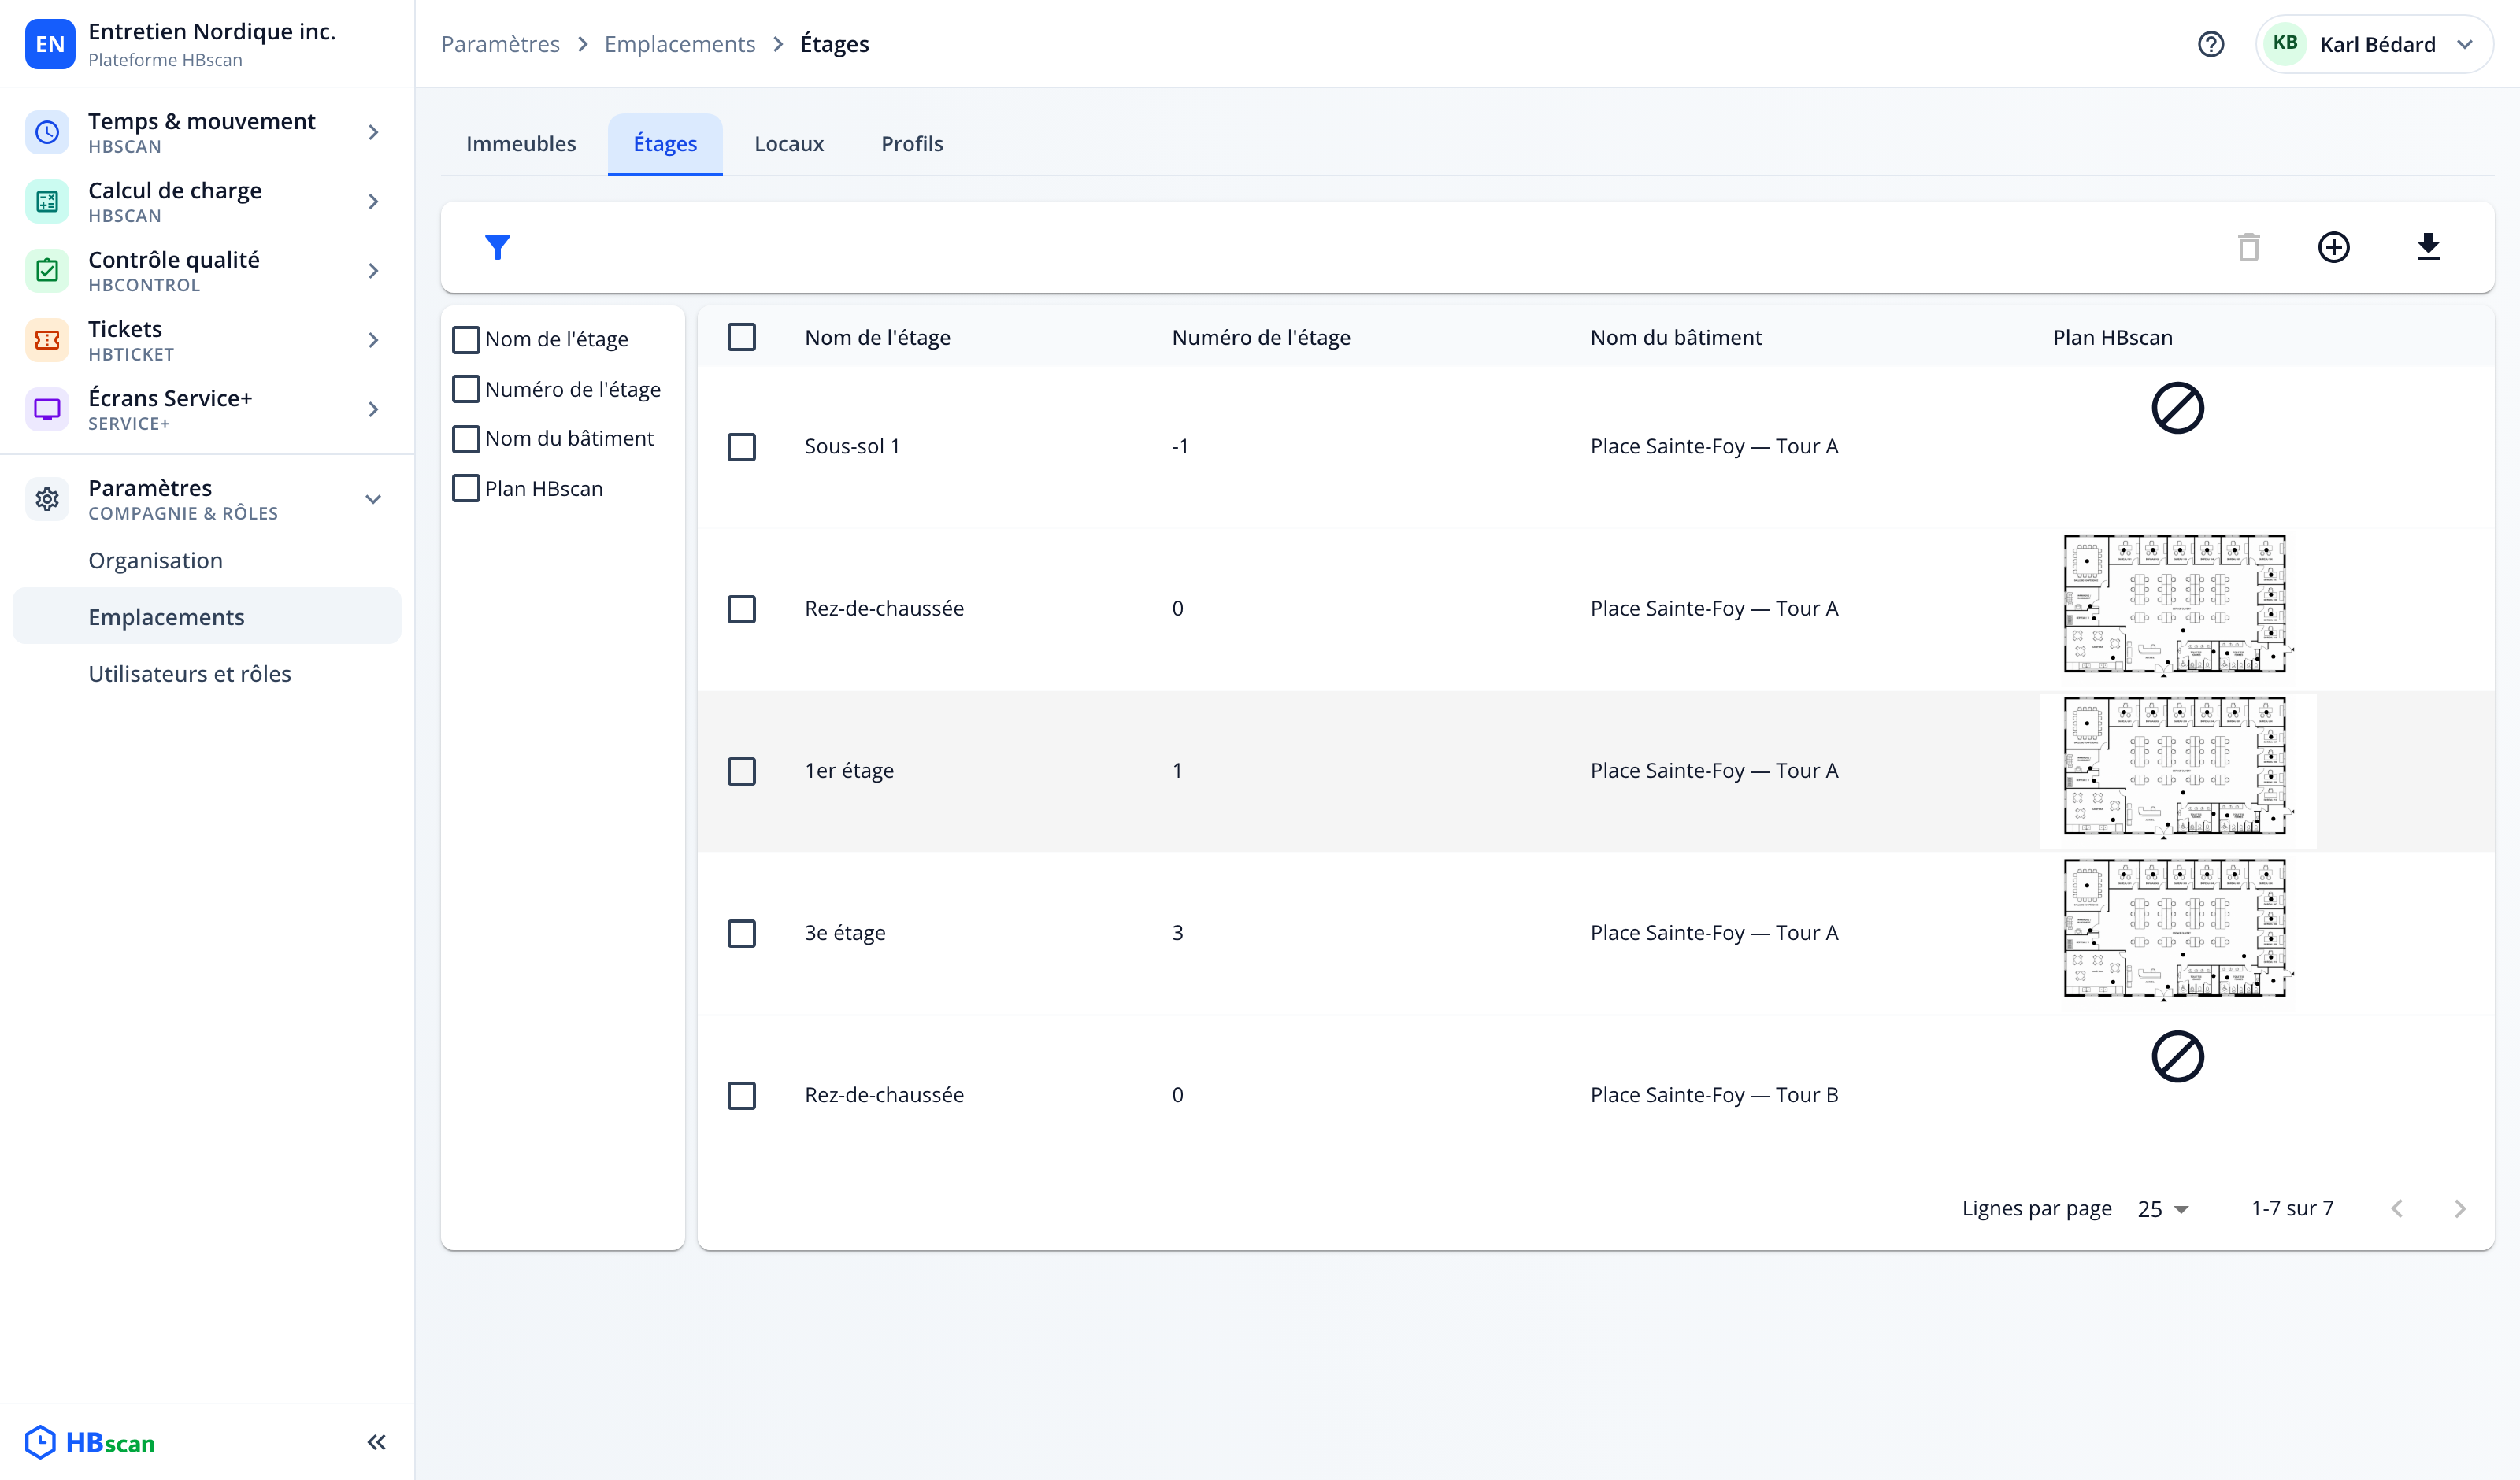Open Lignes par page dropdown
The width and height of the screenshot is (2520, 1480).
2163,1208
